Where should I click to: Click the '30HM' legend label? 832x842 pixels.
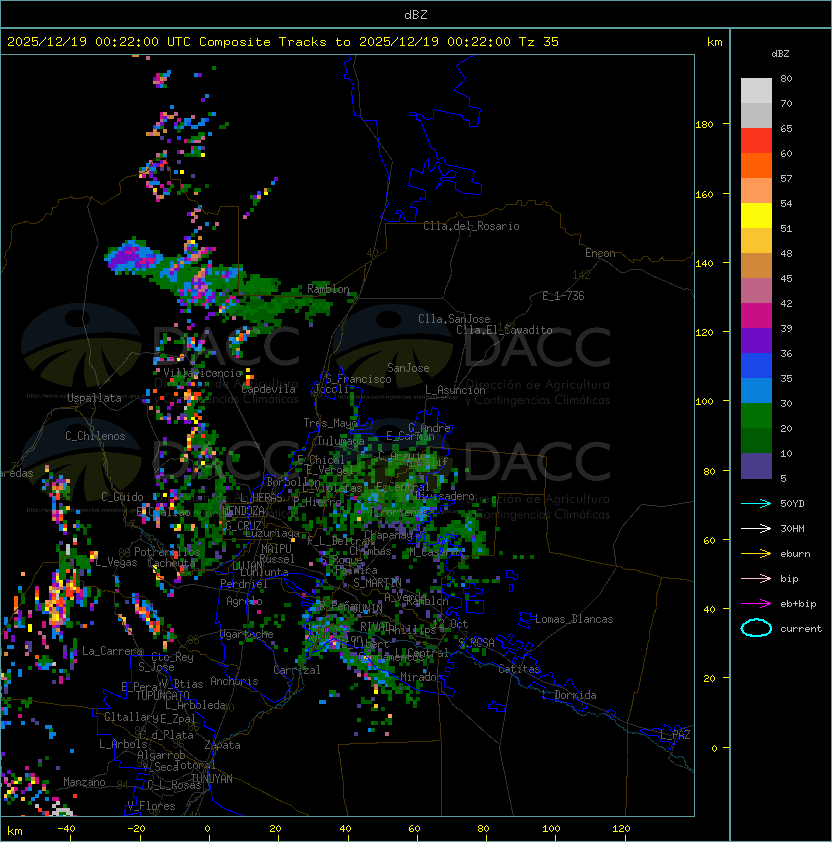pos(792,528)
